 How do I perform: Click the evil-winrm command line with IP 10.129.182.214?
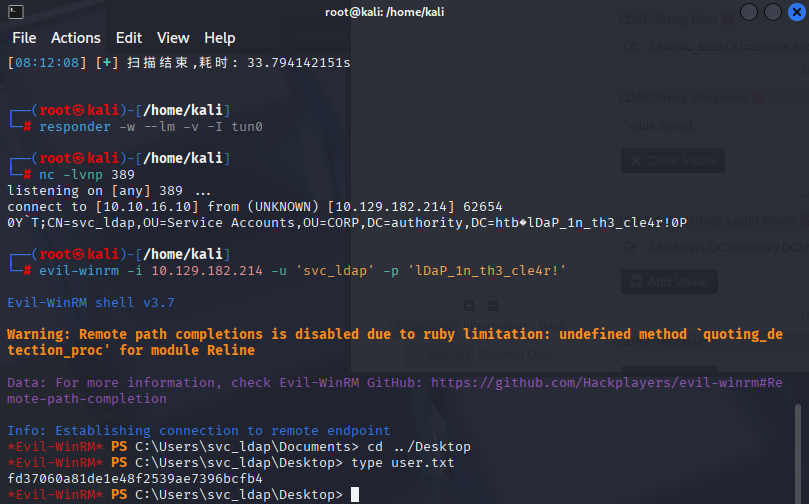(302, 270)
